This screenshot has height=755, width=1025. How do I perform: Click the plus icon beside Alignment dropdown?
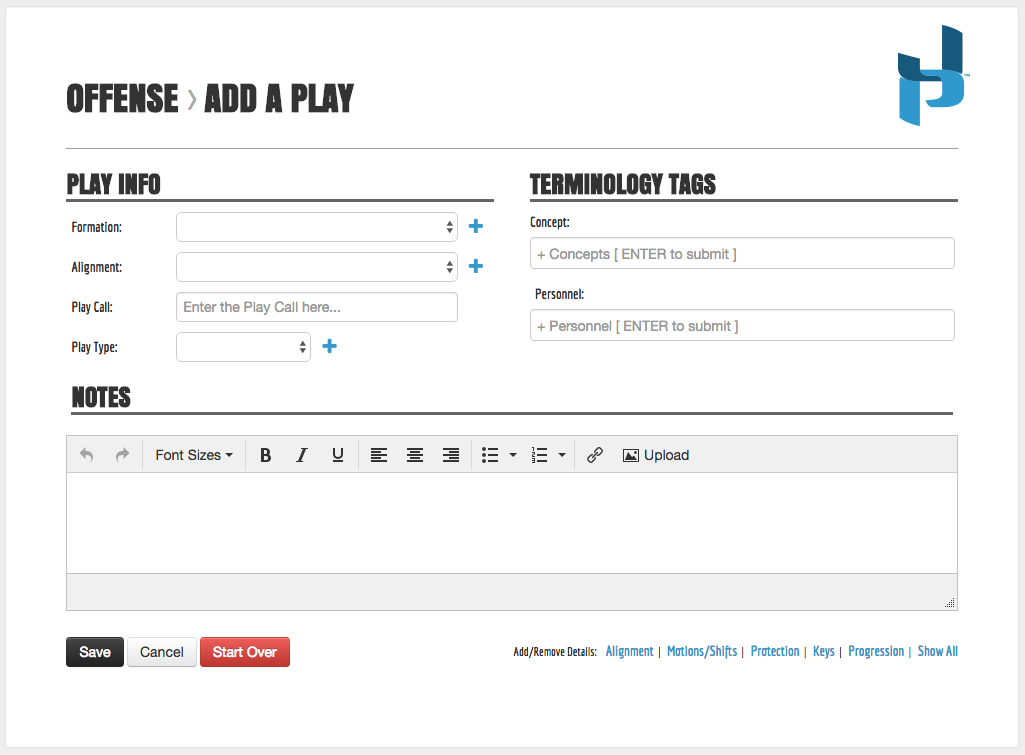[476, 267]
